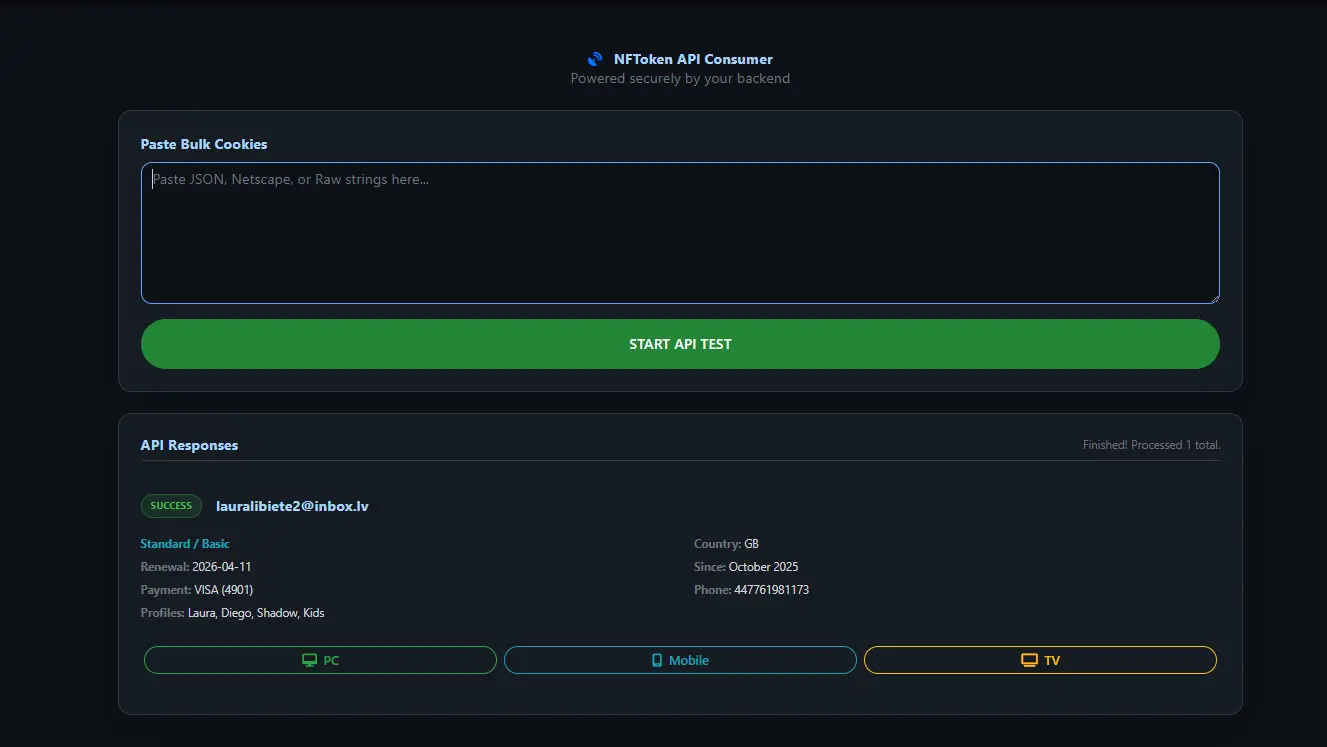
Task: Grab the textarea resize handle corner
Action: point(1214,298)
